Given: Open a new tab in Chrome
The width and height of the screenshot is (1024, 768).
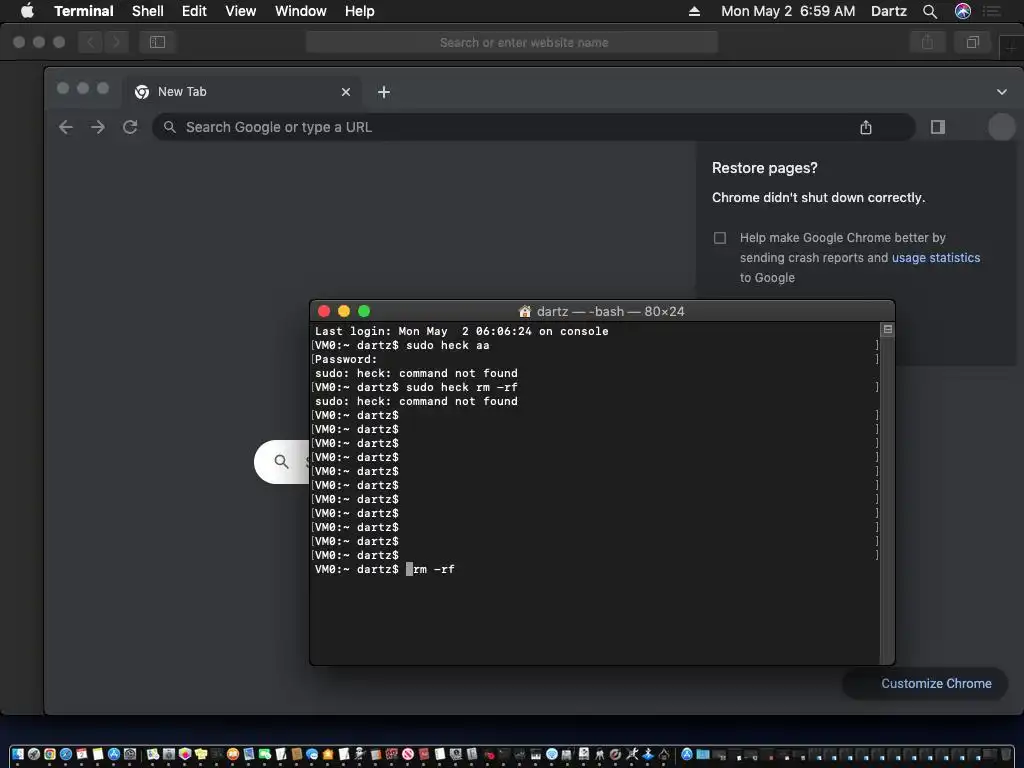Looking at the screenshot, I should coord(383,92).
